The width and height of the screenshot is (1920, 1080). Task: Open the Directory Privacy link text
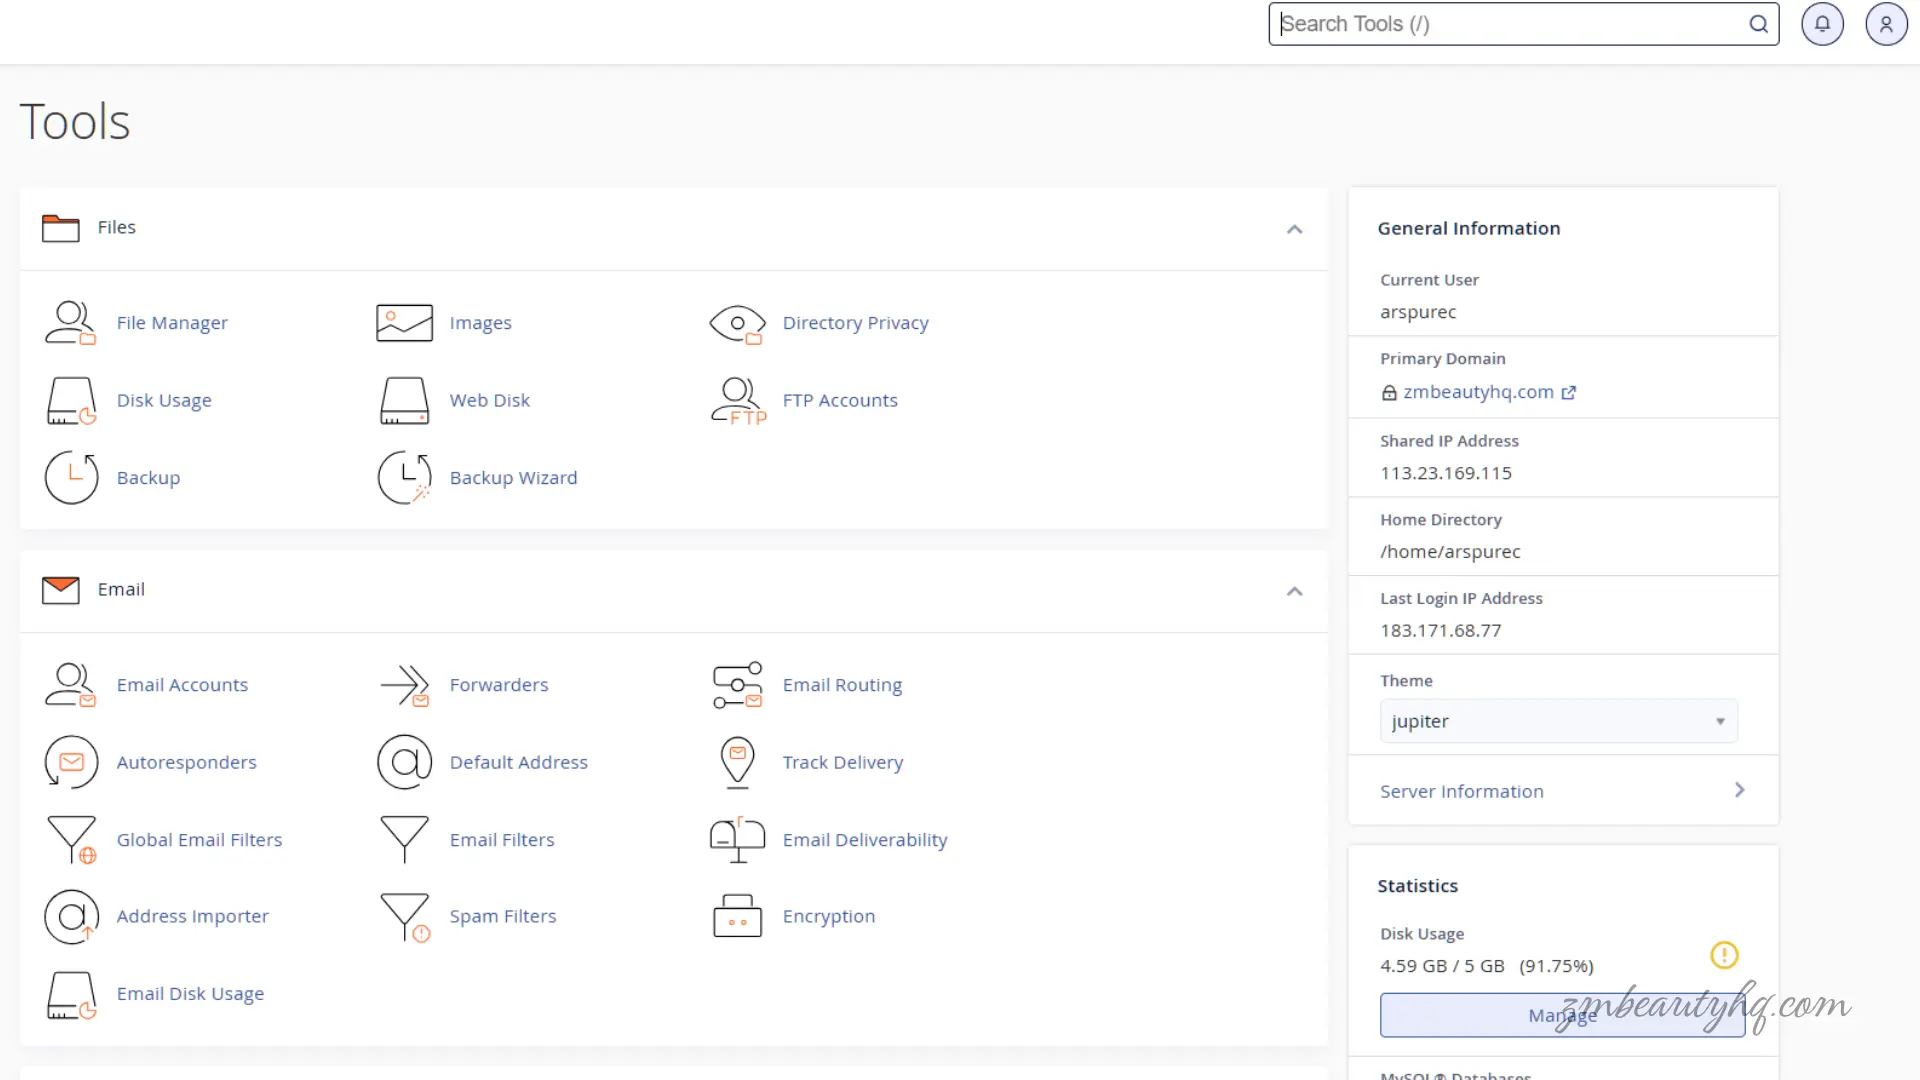pos(855,323)
